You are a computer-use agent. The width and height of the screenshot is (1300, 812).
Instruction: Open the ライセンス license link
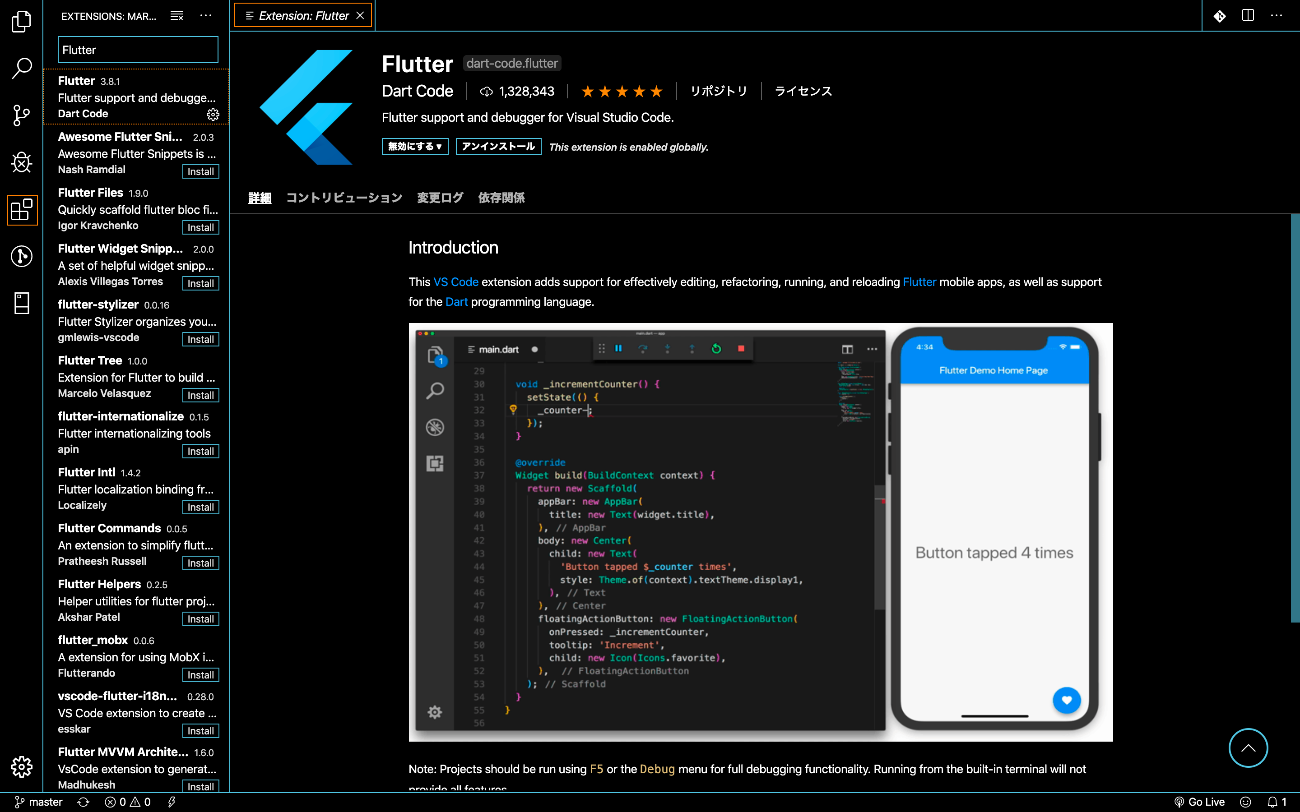(803, 91)
